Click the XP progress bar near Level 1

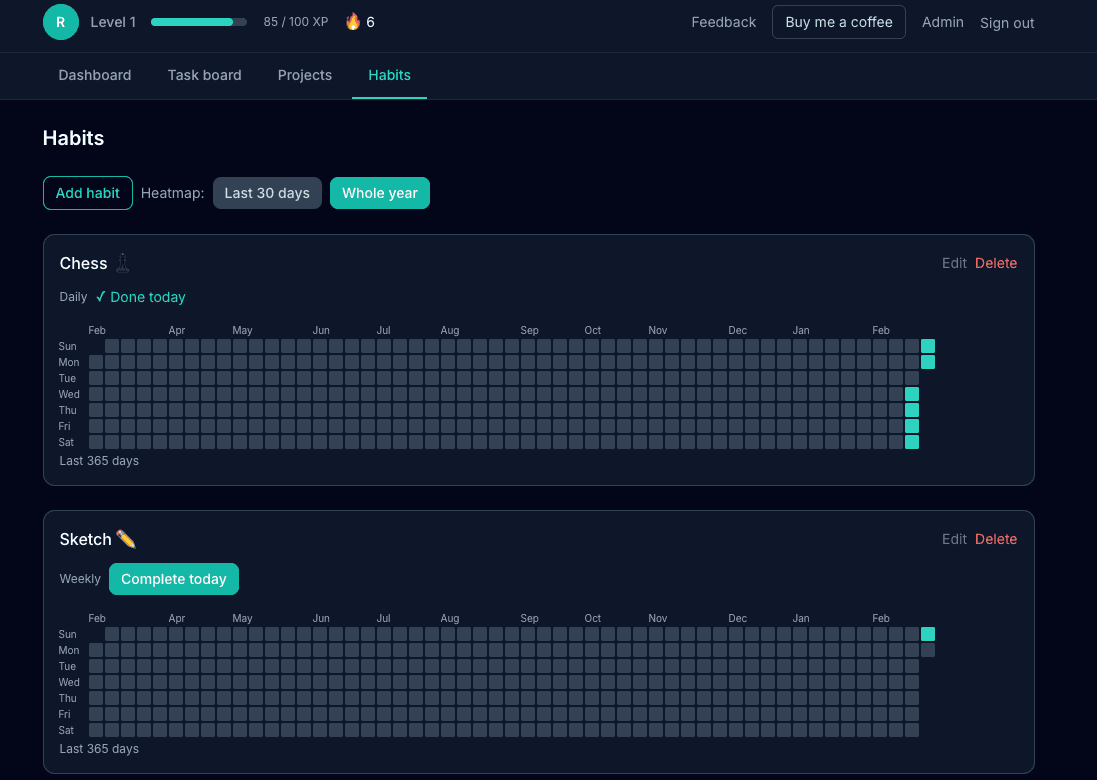[197, 21]
